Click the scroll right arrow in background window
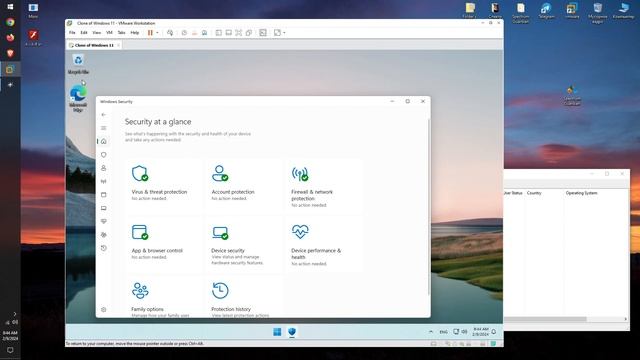The height and width of the screenshot is (360, 640). (x=626, y=319)
